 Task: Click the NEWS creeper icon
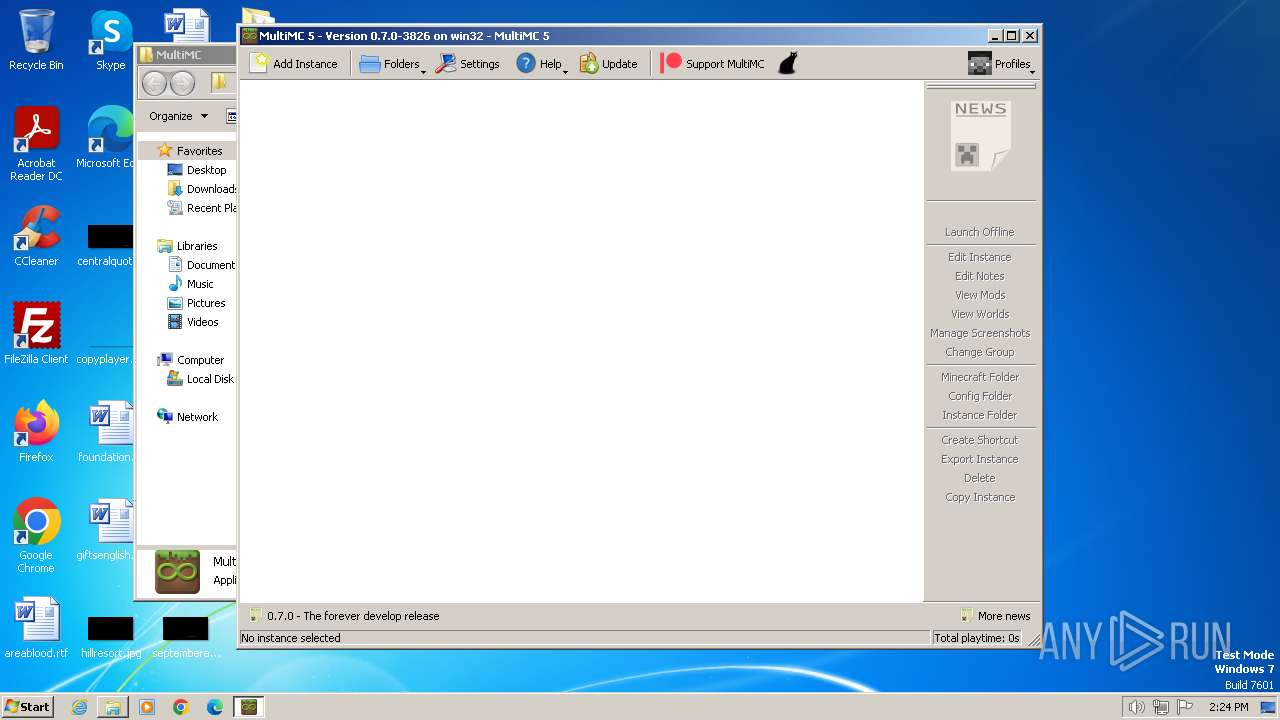point(980,136)
